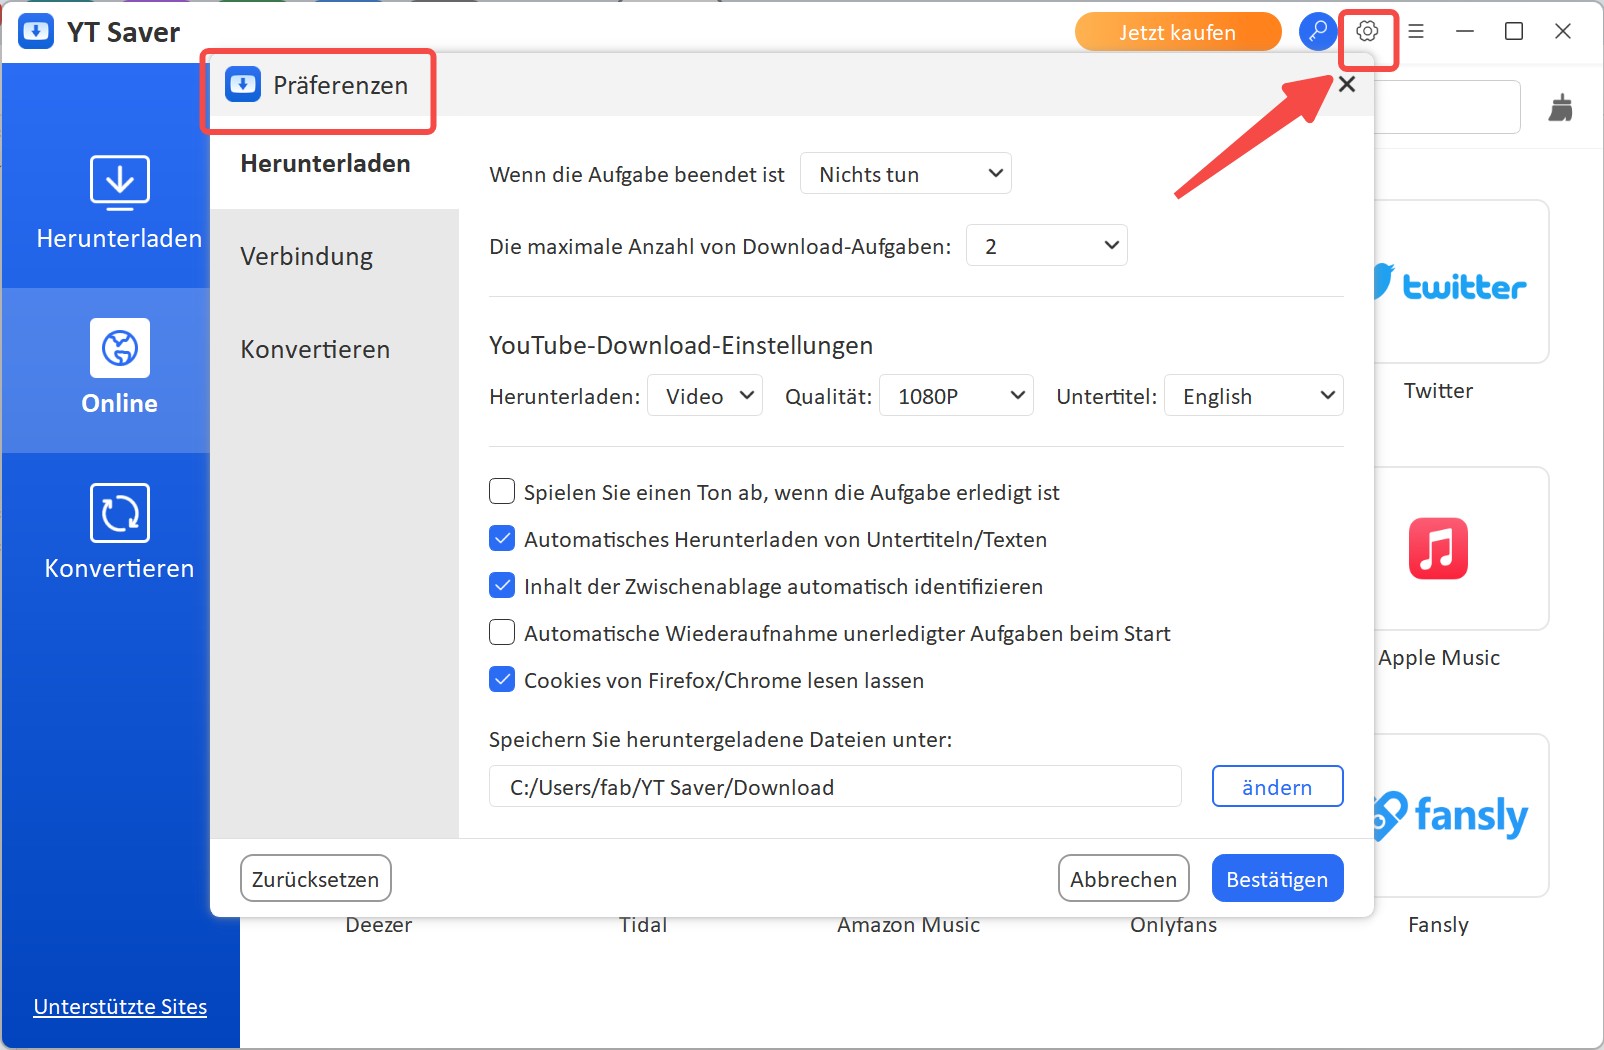
Task: Open the Fansly site tile
Action: (x=1461, y=816)
